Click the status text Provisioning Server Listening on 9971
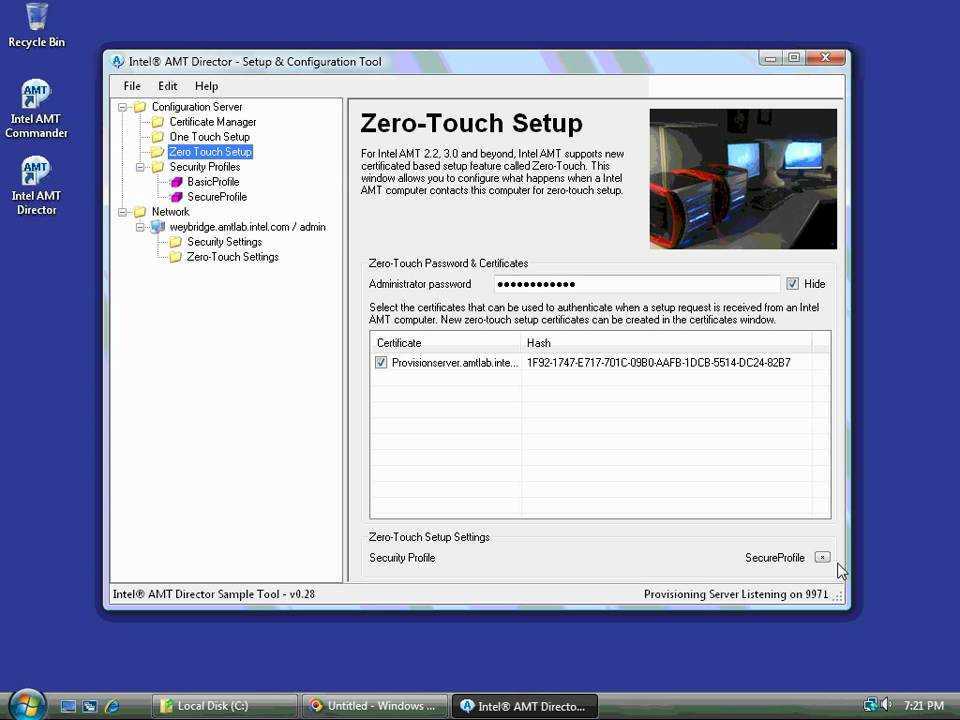This screenshot has height=720, width=960. (736, 594)
